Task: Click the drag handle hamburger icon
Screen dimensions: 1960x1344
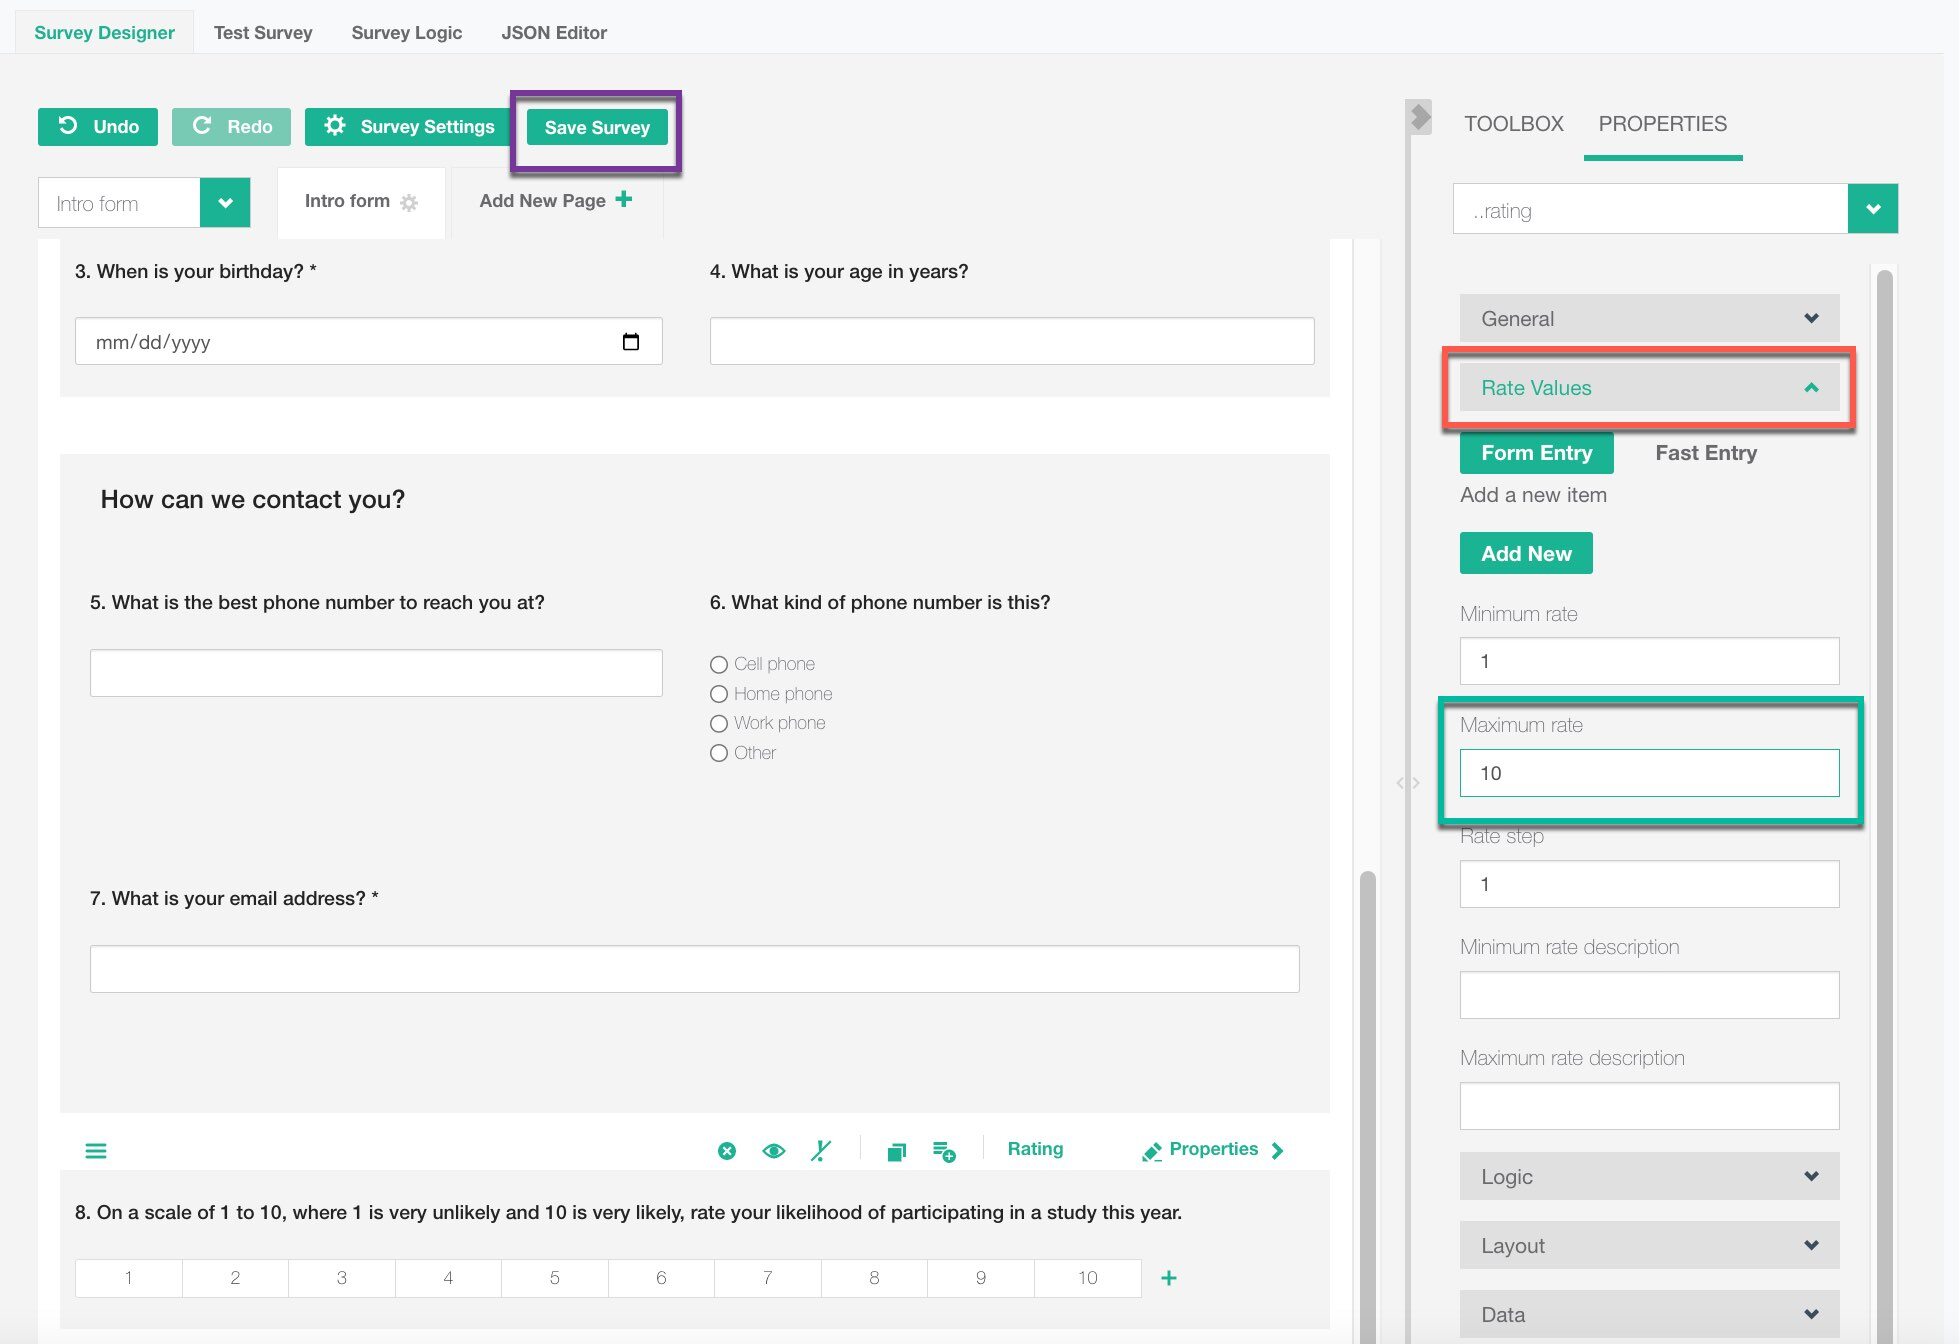Action: pyautogui.click(x=96, y=1151)
